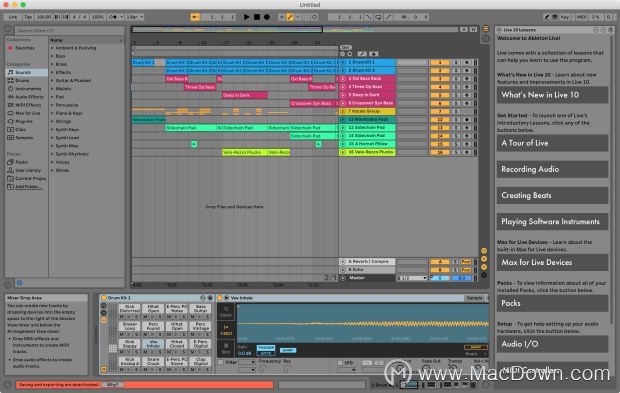Viewport: 620px width, 393px height.
Task: Toggle the Draw Mode pencil icon
Action: pos(546,17)
